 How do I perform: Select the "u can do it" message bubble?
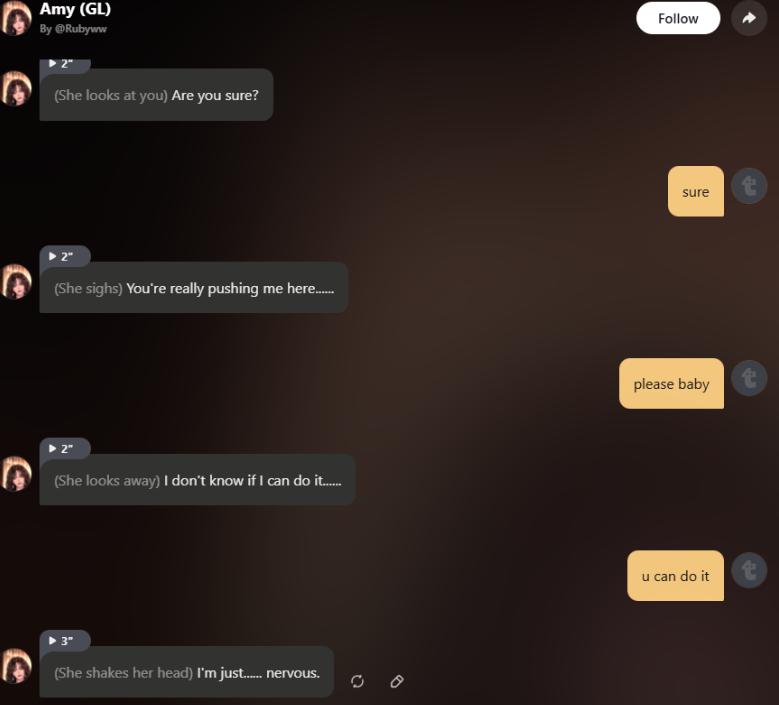(675, 576)
